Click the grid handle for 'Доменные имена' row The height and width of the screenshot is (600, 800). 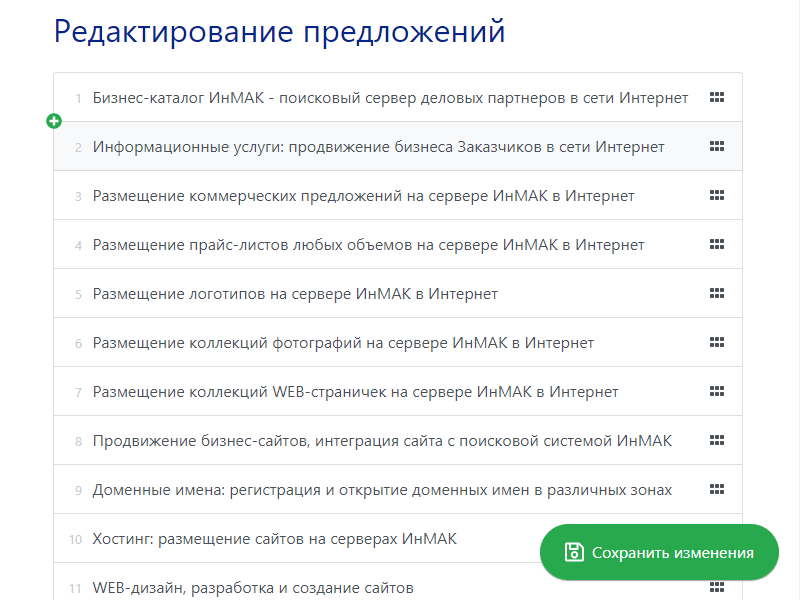coord(716,490)
